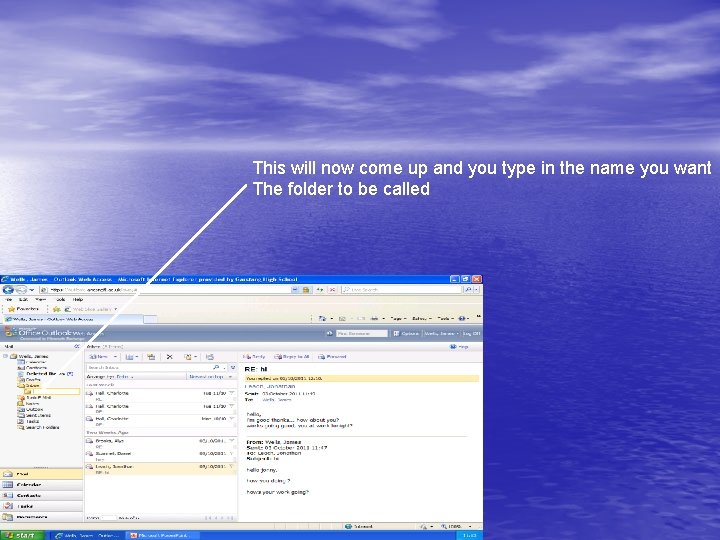Click the Live Search input box
Viewport: 720px width, 540px height.
(x=402, y=290)
